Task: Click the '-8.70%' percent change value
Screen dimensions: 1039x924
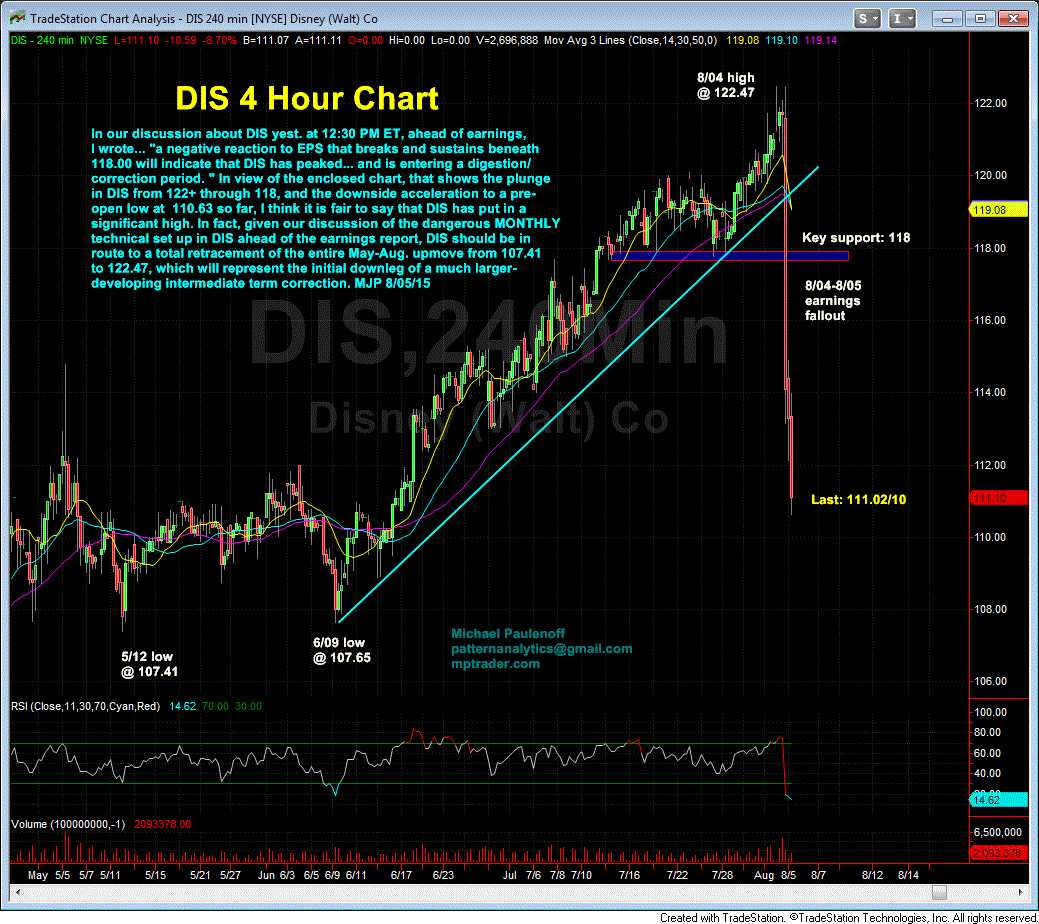Action: (219, 40)
